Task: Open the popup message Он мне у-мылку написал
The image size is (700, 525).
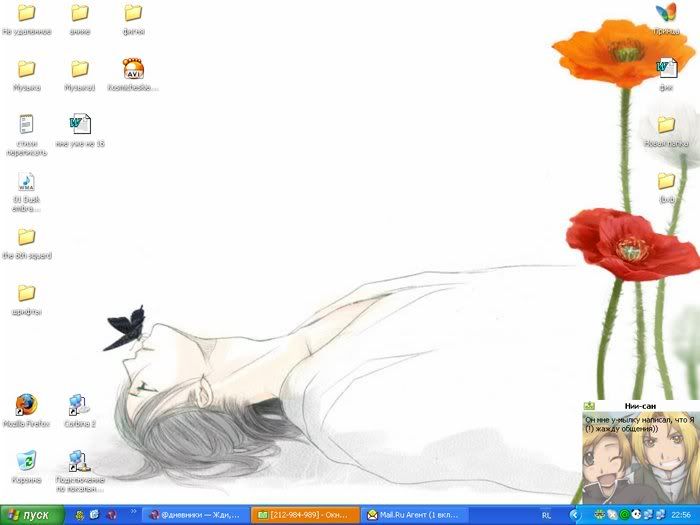Action: 639,424
